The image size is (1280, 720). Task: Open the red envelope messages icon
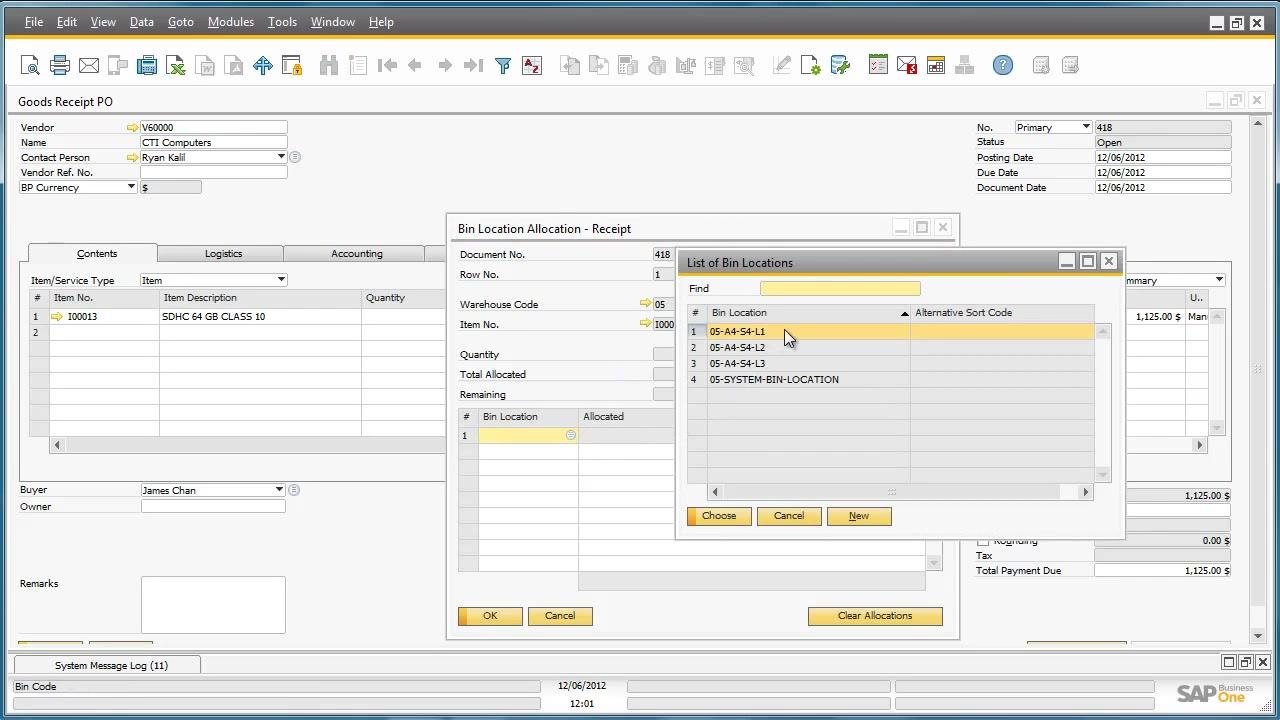point(907,66)
